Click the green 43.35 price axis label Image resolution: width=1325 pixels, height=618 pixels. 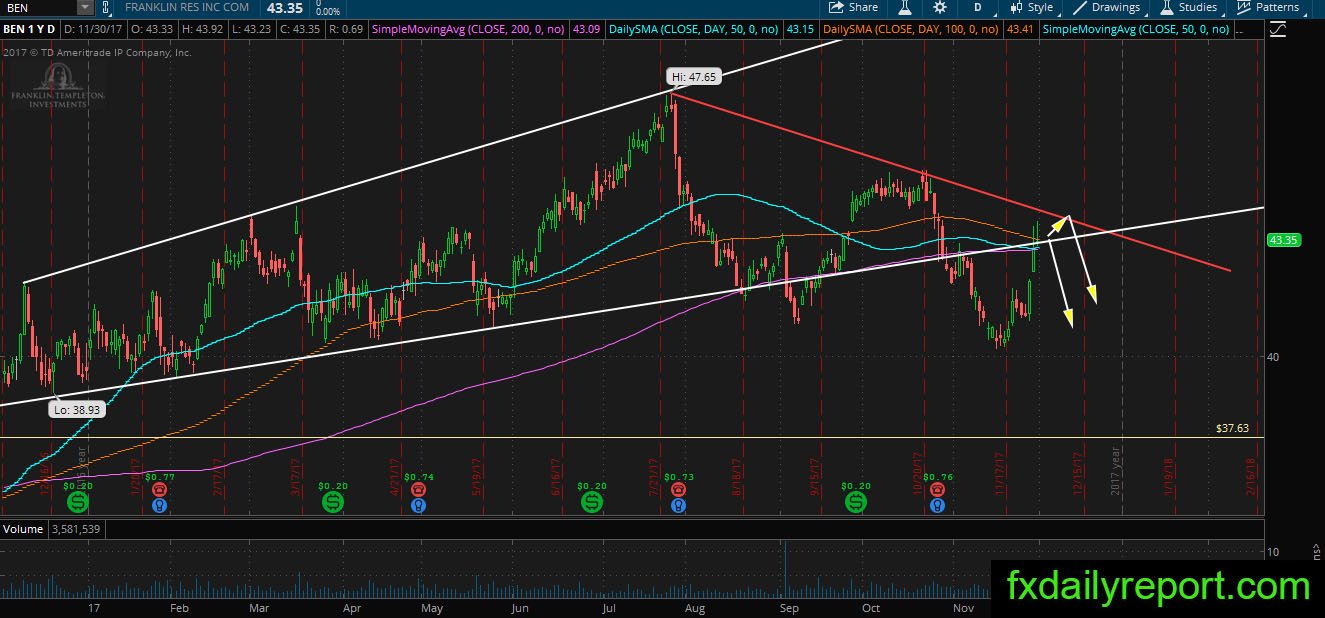(x=1283, y=240)
